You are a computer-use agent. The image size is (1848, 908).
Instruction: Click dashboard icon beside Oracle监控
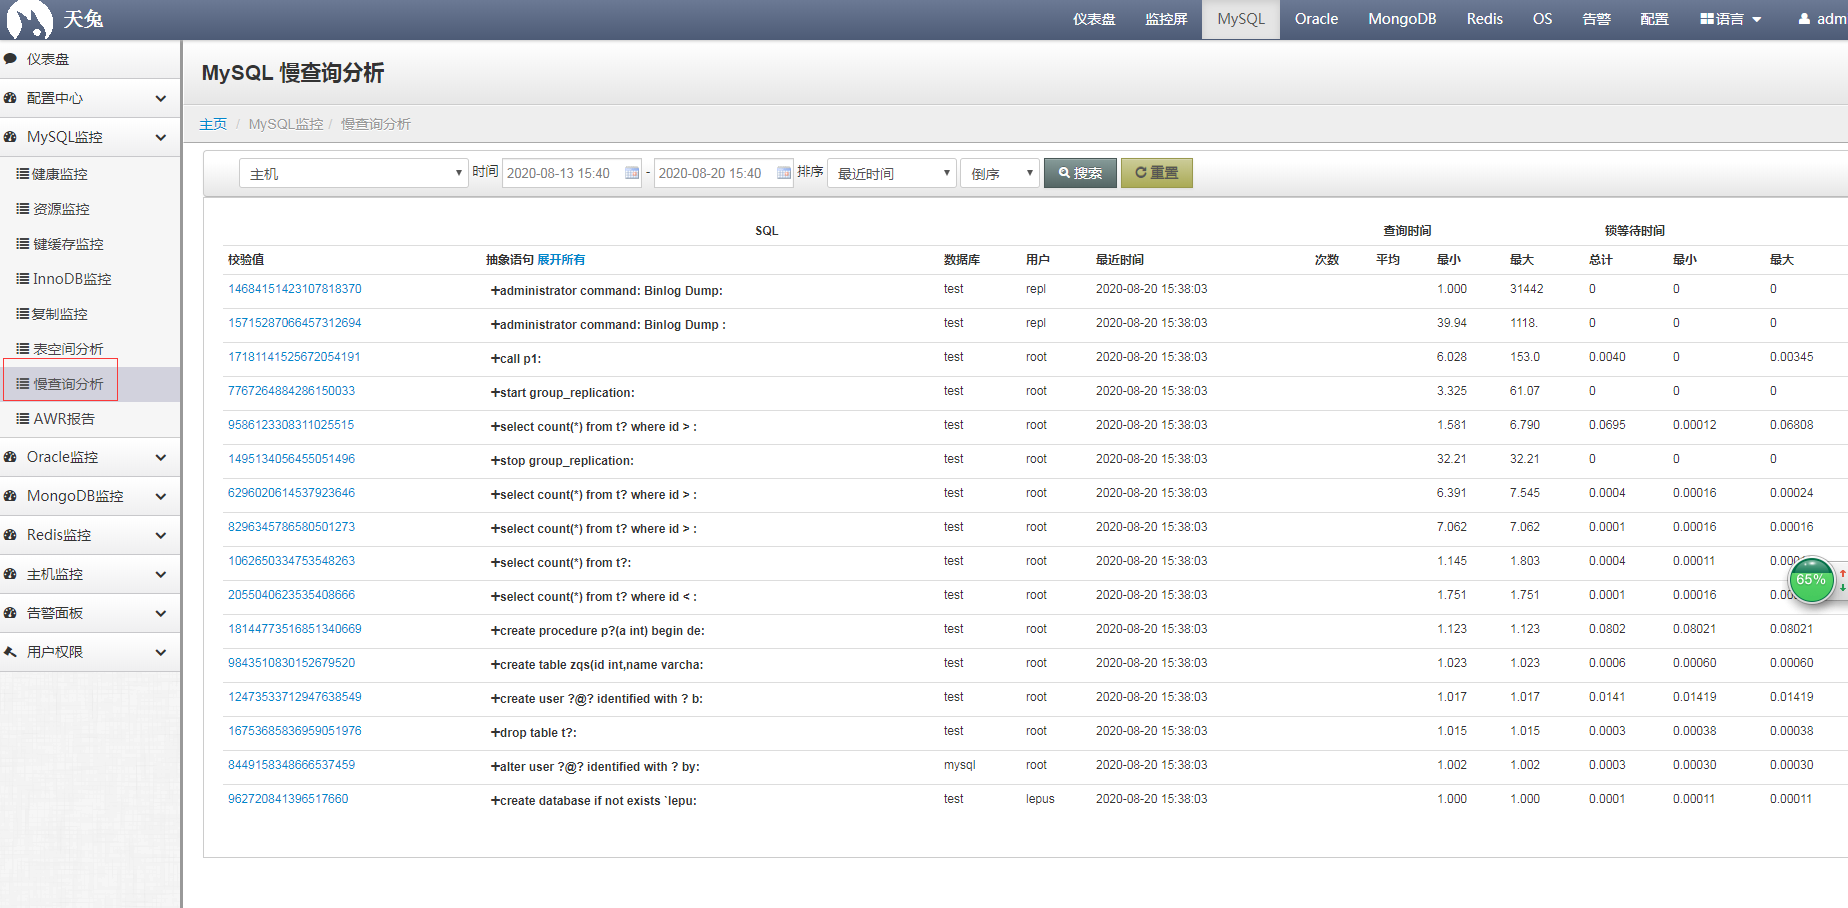click(x=10, y=457)
